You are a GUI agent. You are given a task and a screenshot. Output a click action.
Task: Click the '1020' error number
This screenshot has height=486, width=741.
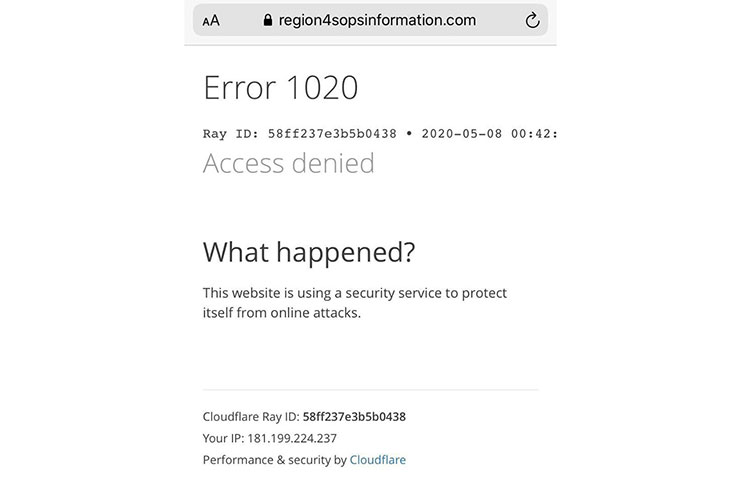322,87
